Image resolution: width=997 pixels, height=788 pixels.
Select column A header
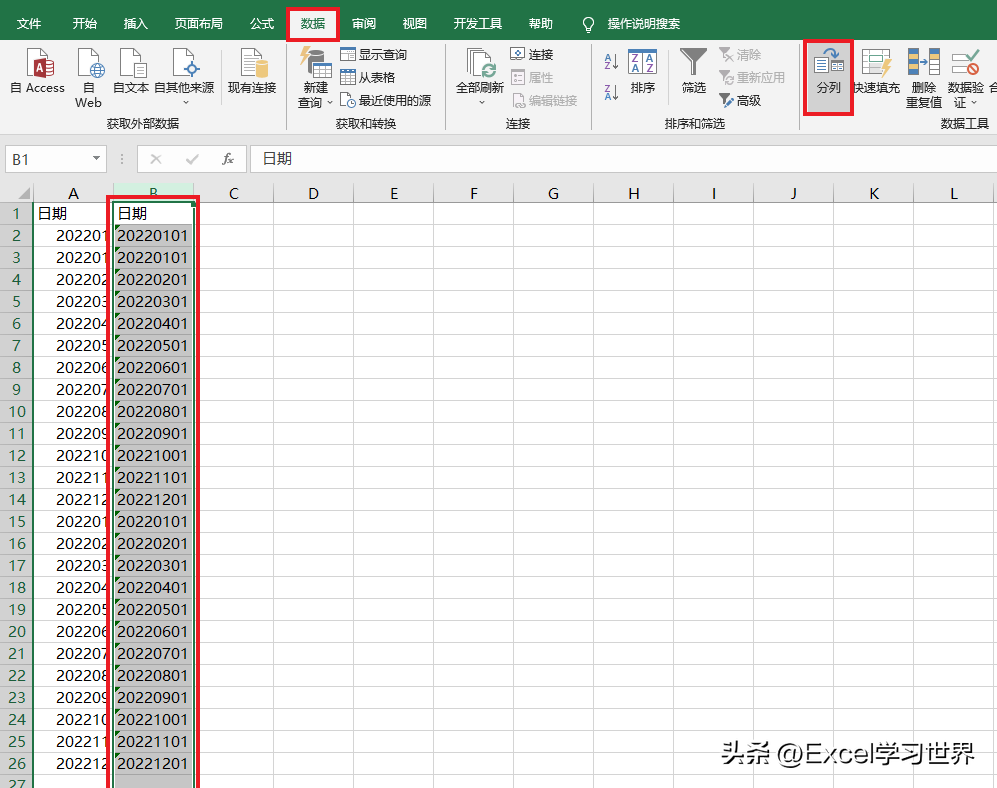[x=73, y=193]
